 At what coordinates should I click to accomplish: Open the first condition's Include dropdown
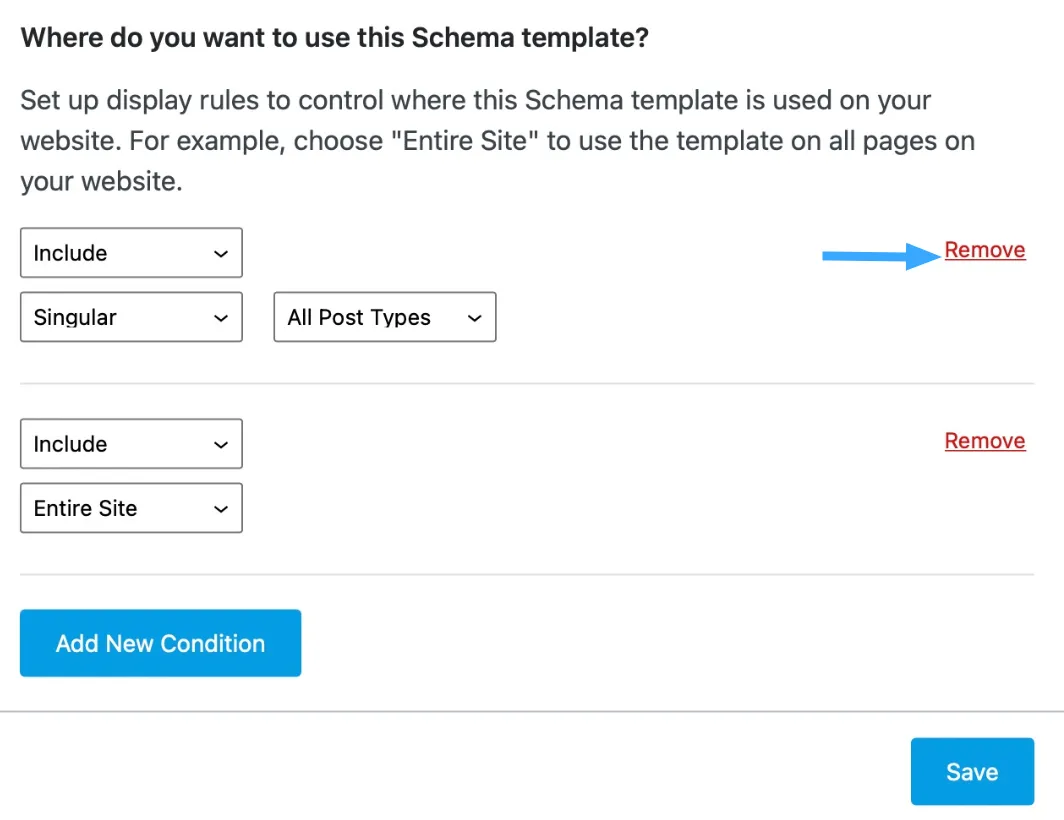tap(131, 254)
